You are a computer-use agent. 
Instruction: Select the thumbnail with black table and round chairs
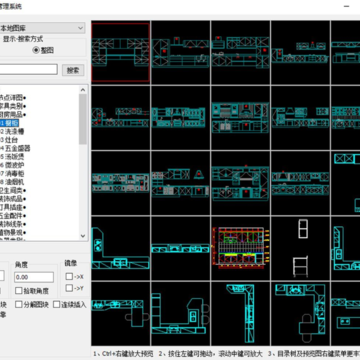(121, 313)
